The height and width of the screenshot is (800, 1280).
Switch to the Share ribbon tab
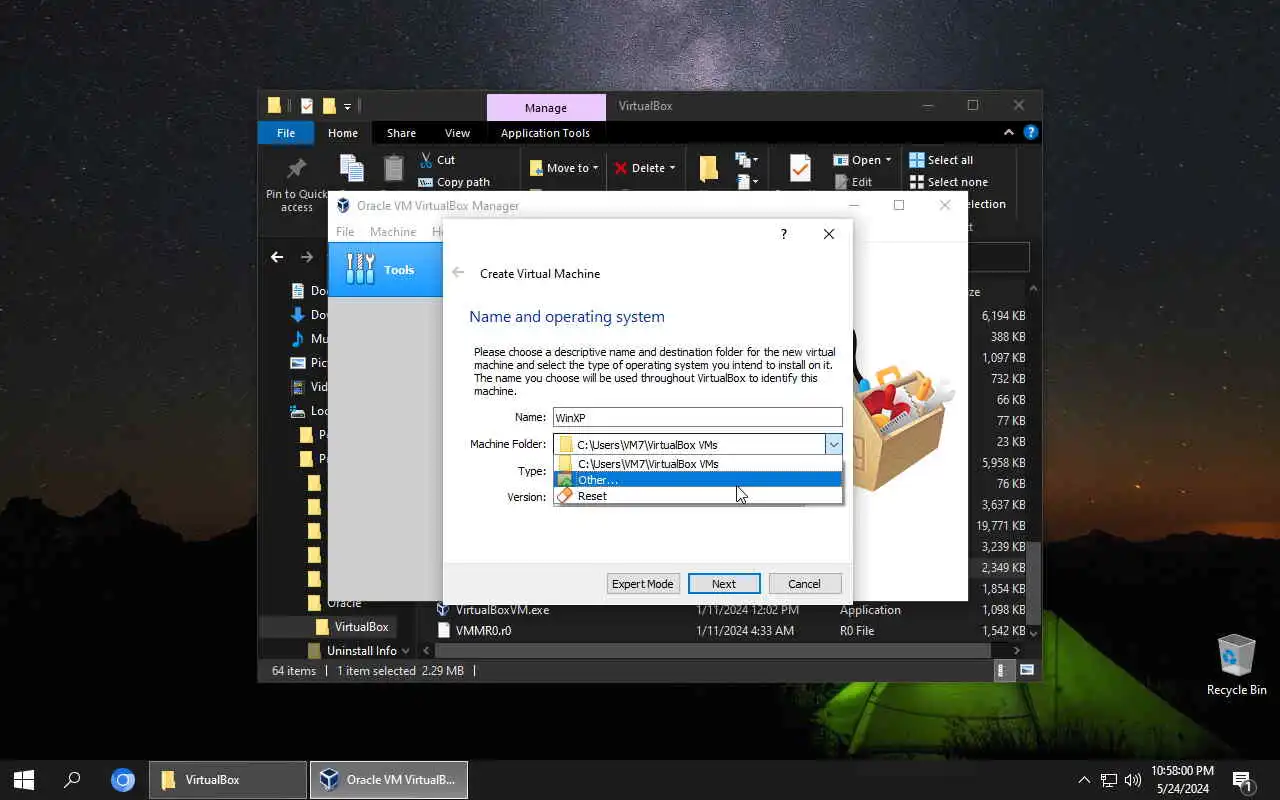(401, 133)
